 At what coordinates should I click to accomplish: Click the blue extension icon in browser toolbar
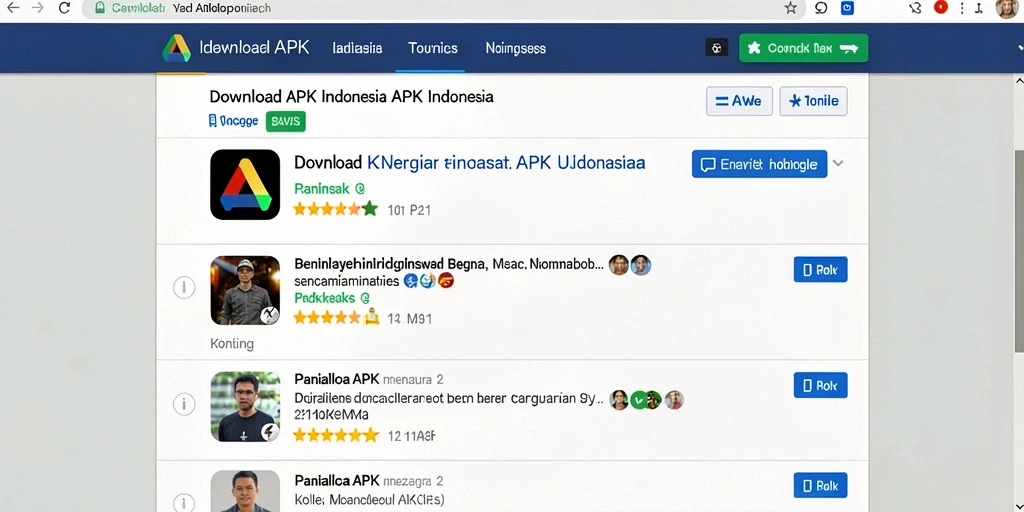click(847, 8)
